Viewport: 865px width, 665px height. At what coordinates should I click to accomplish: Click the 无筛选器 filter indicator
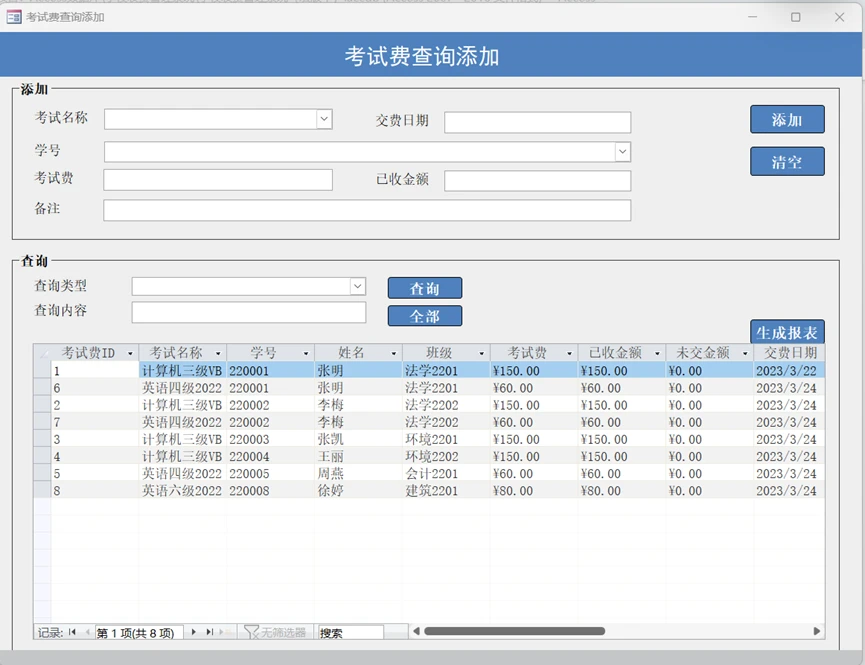(275, 632)
